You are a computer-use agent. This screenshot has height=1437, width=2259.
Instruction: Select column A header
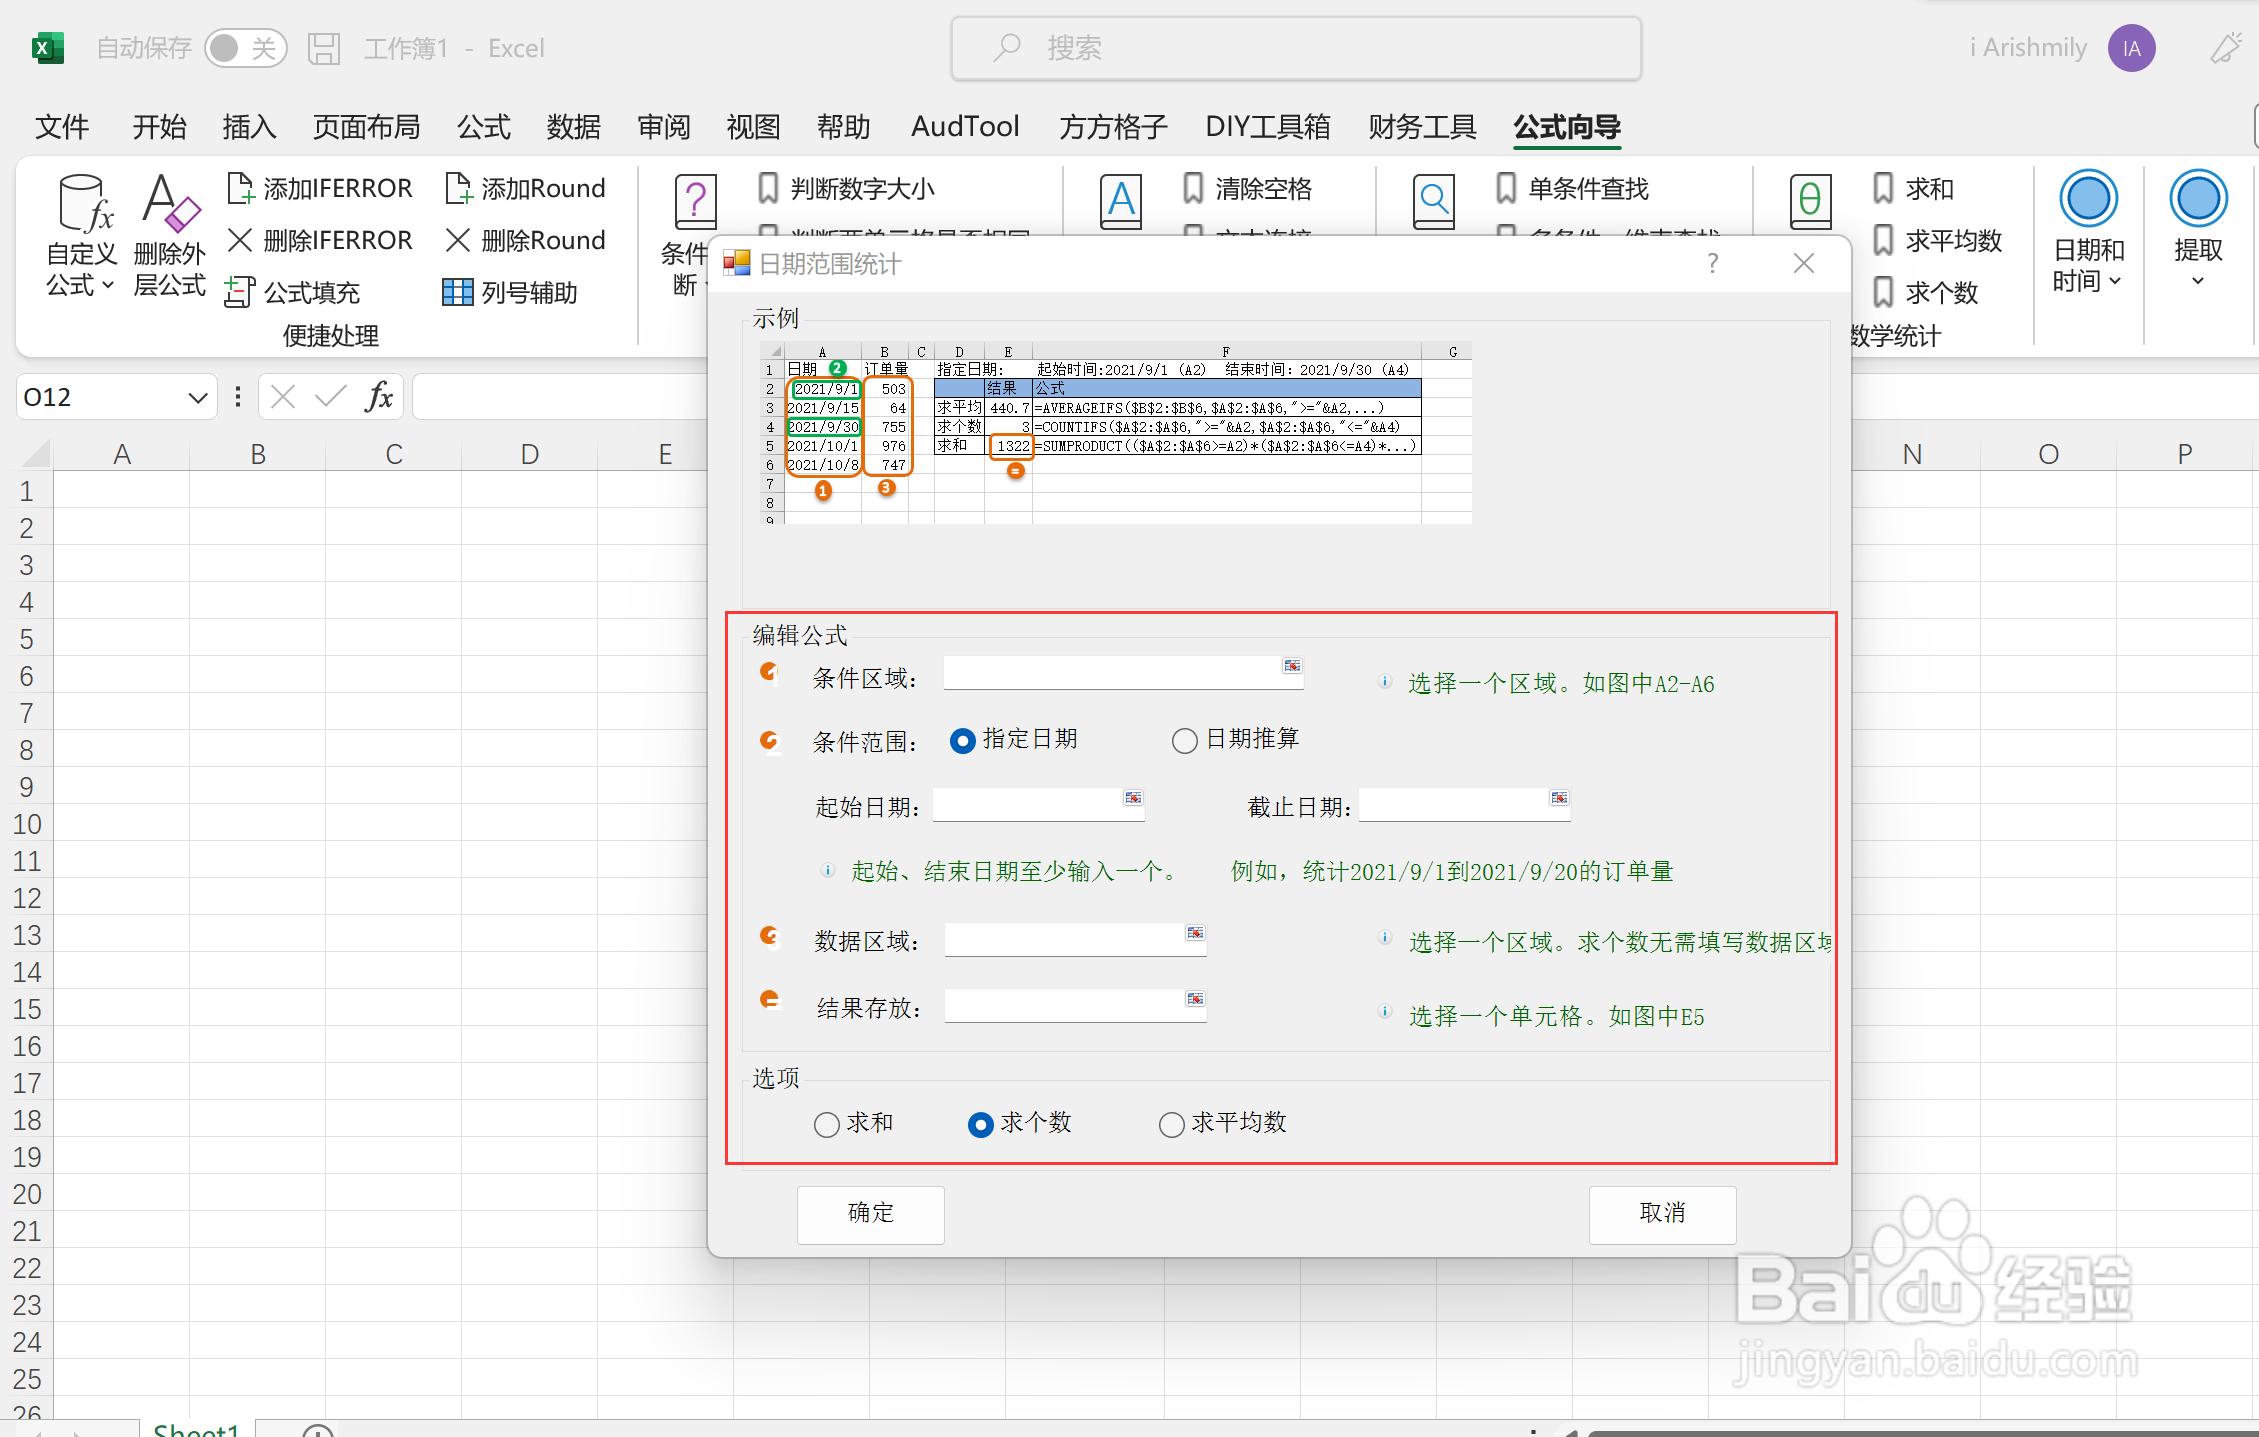121,454
